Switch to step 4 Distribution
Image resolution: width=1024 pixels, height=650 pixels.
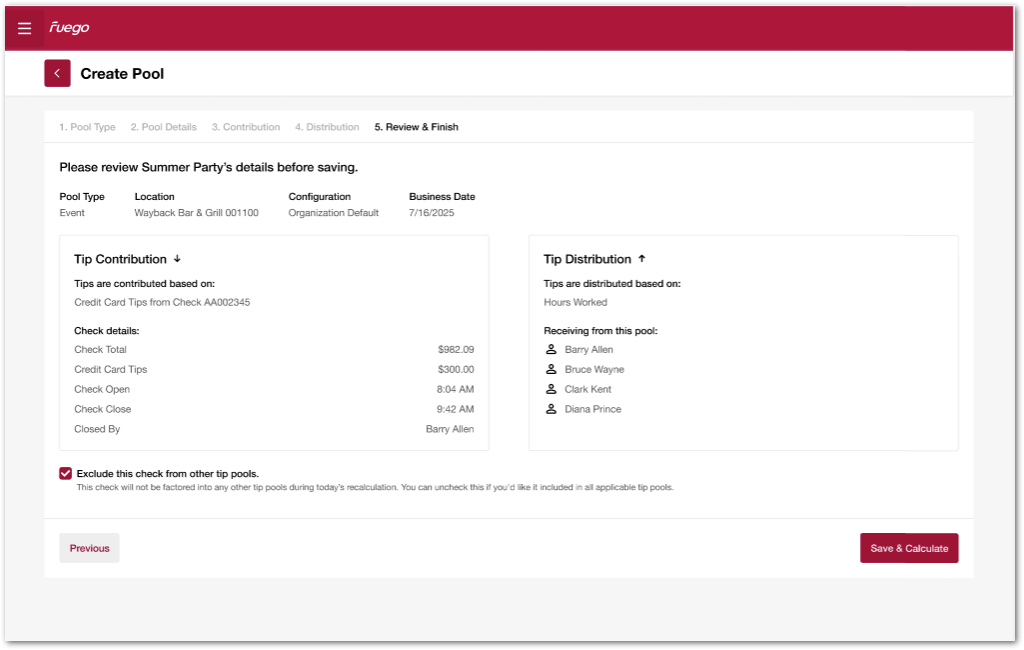tap(326, 127)
